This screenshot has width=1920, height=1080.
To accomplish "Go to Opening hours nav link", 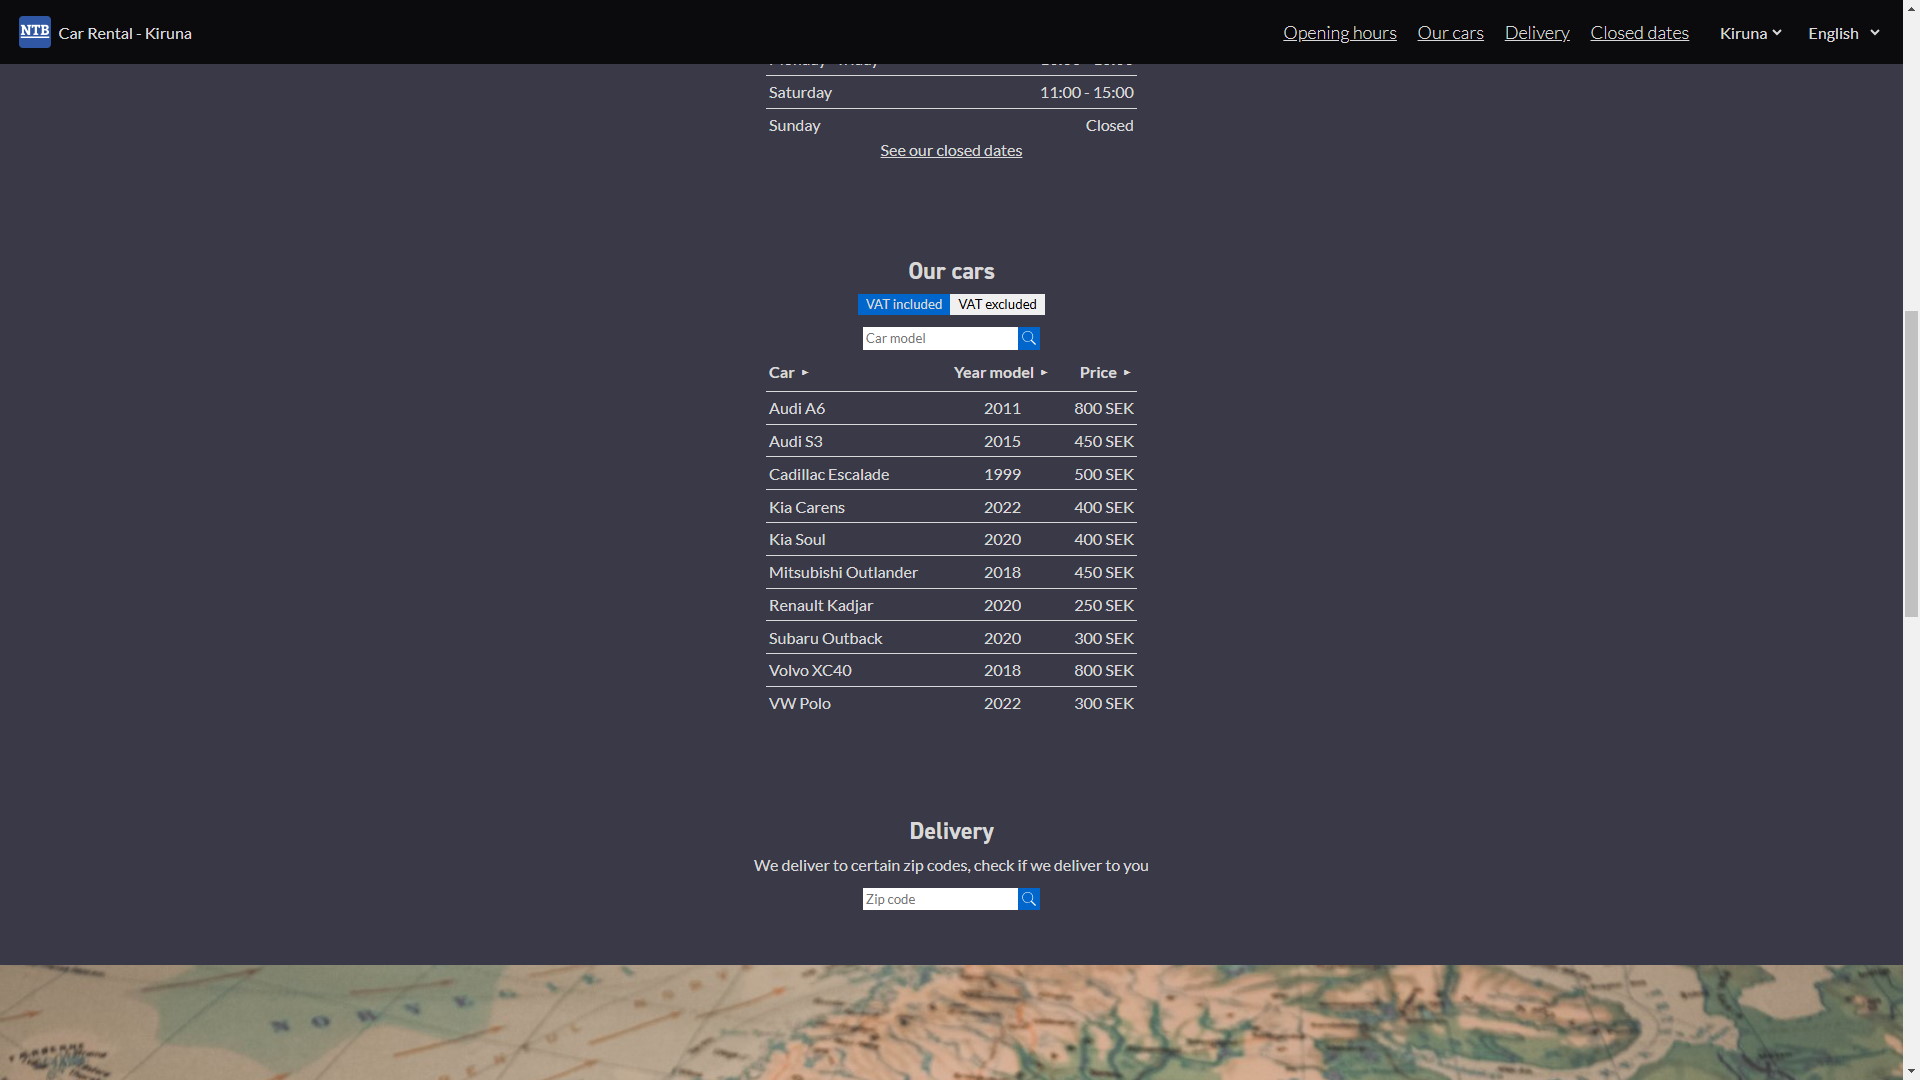I will coord(1339,33).
